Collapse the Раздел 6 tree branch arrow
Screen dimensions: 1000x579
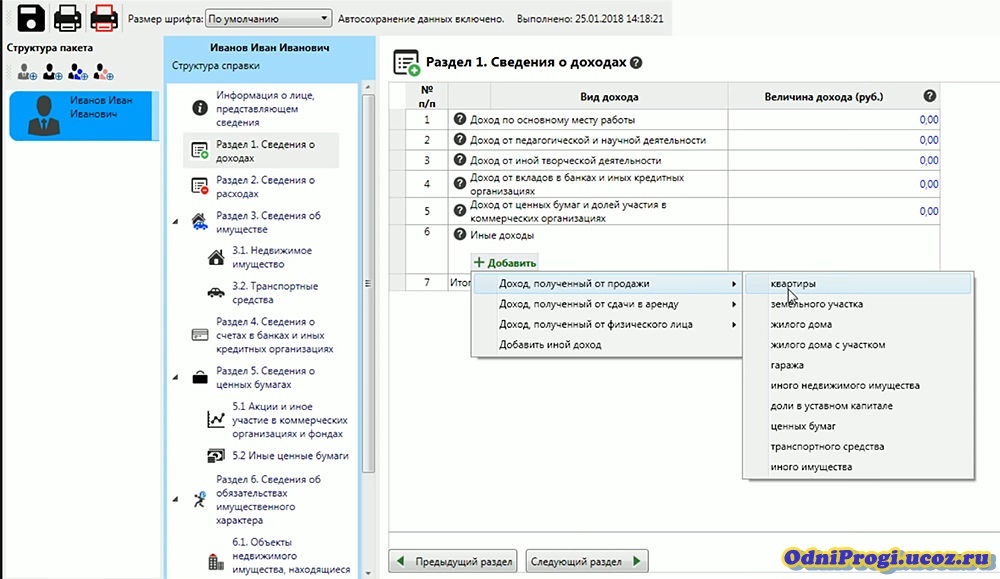click(x=175, y=499)
